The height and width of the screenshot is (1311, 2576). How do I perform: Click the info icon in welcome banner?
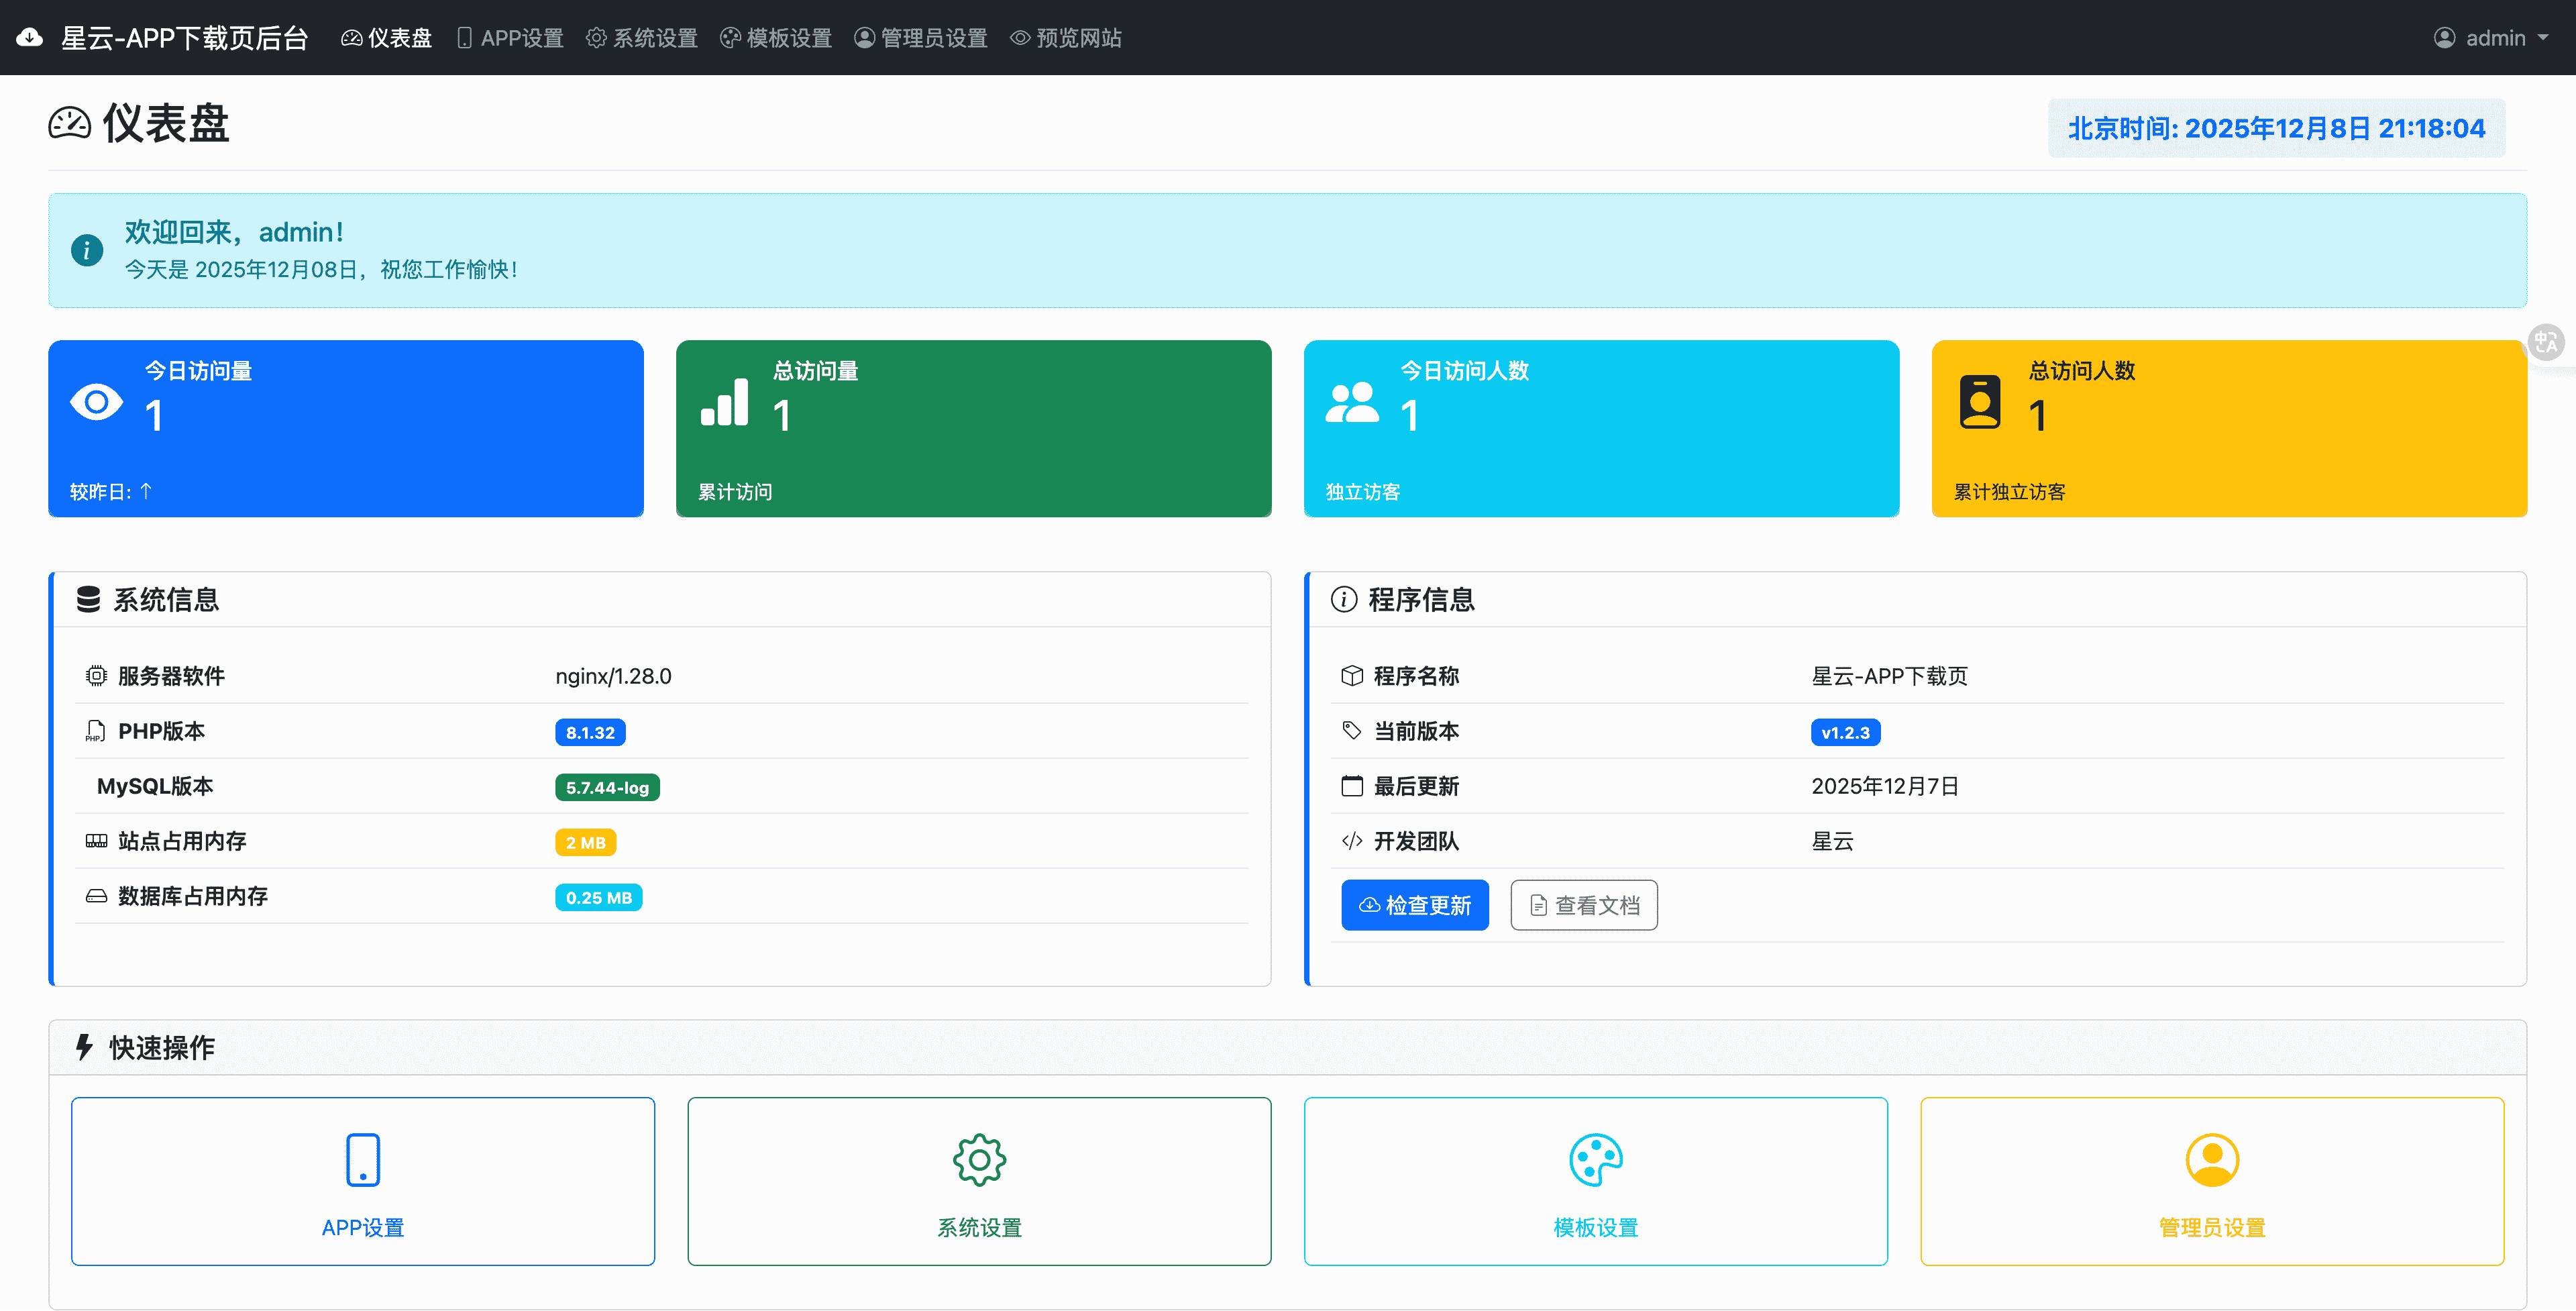click(87, 250)
